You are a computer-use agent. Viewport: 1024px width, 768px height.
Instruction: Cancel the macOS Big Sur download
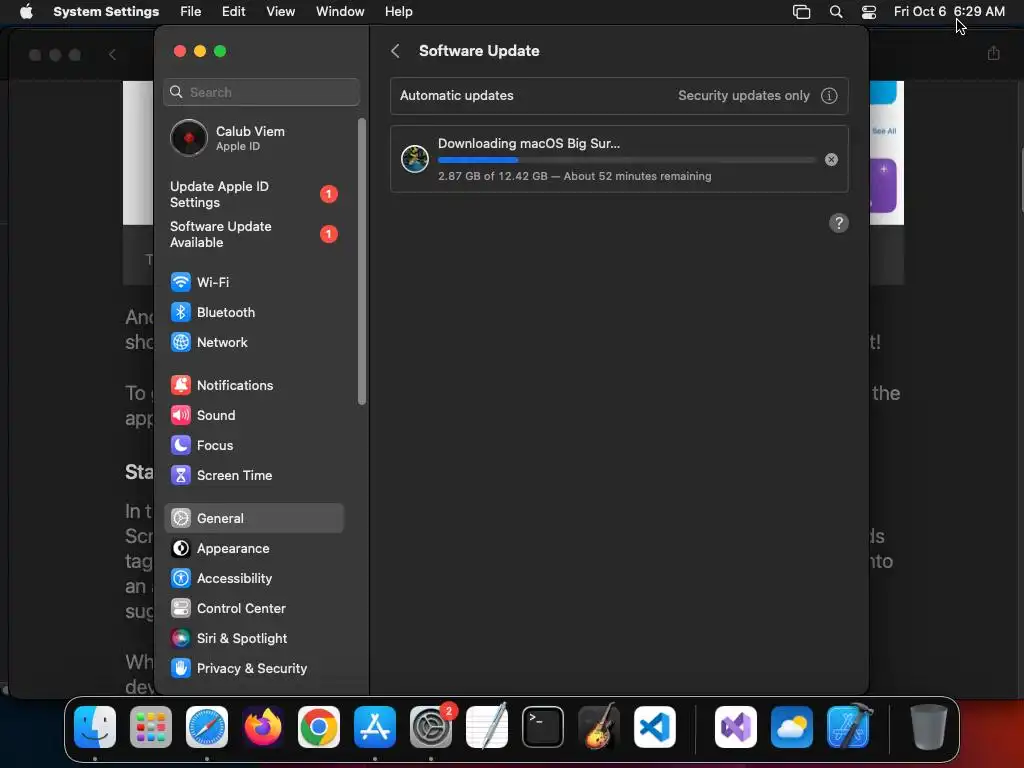pos(831,159)
